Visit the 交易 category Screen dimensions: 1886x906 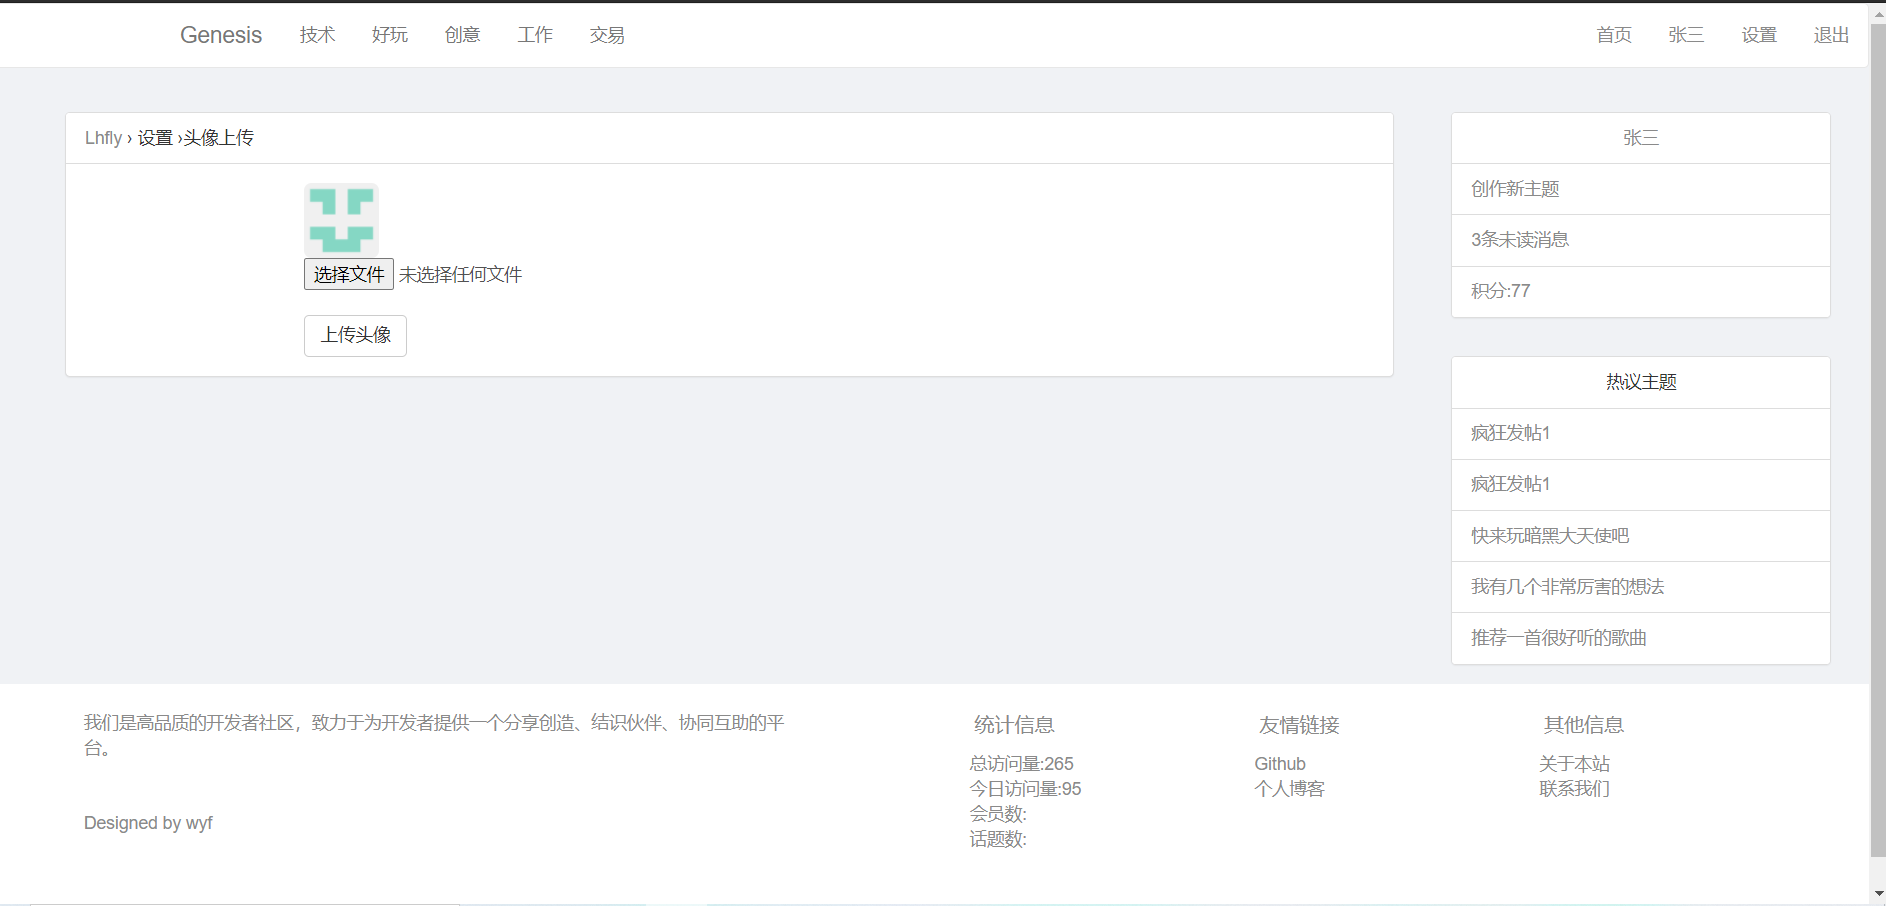[x=606, y=35]
